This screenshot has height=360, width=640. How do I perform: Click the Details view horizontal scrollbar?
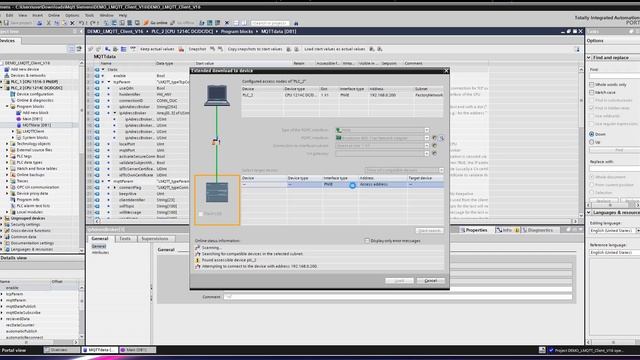click(x=39, y=342)
